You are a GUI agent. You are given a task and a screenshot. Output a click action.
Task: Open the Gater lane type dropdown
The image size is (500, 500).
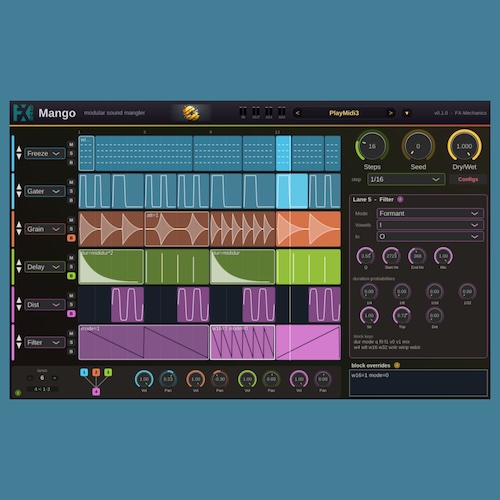(45, 191)
